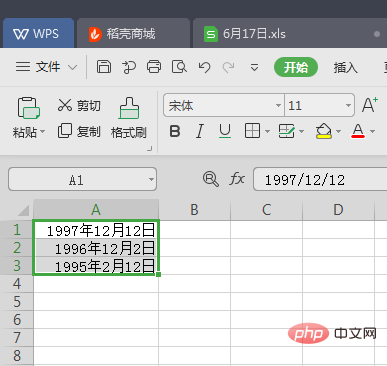Select column B header
The image size is (387, 366).
click(194, 210)
